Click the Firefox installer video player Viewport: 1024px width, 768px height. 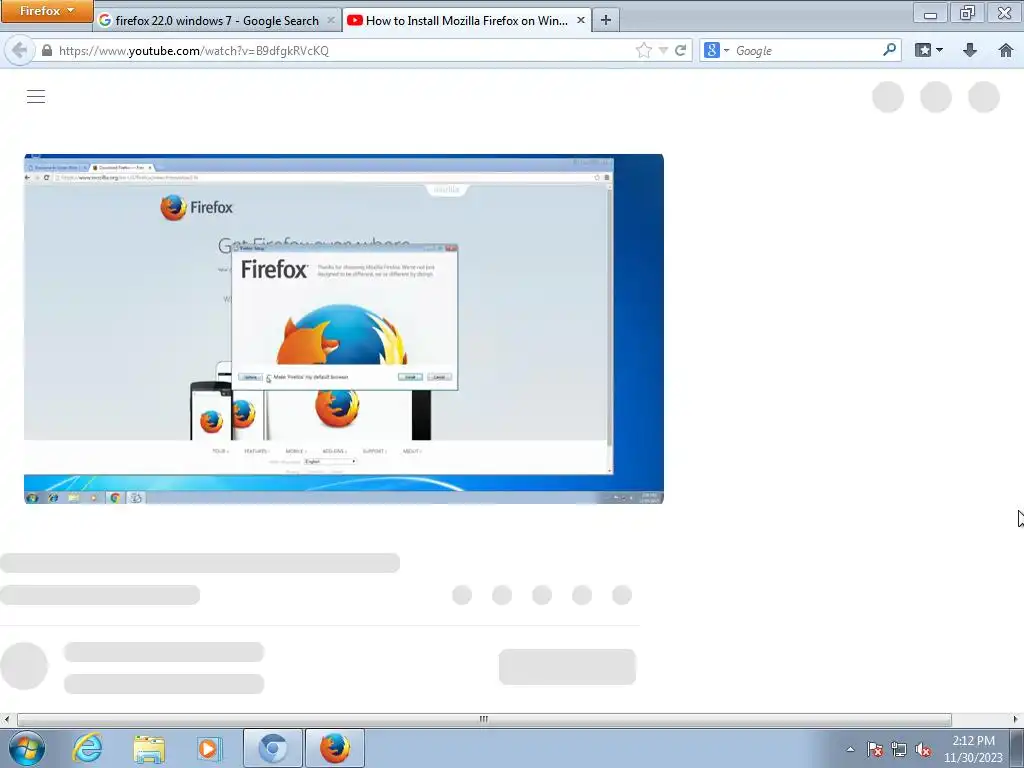coord(344,328)
